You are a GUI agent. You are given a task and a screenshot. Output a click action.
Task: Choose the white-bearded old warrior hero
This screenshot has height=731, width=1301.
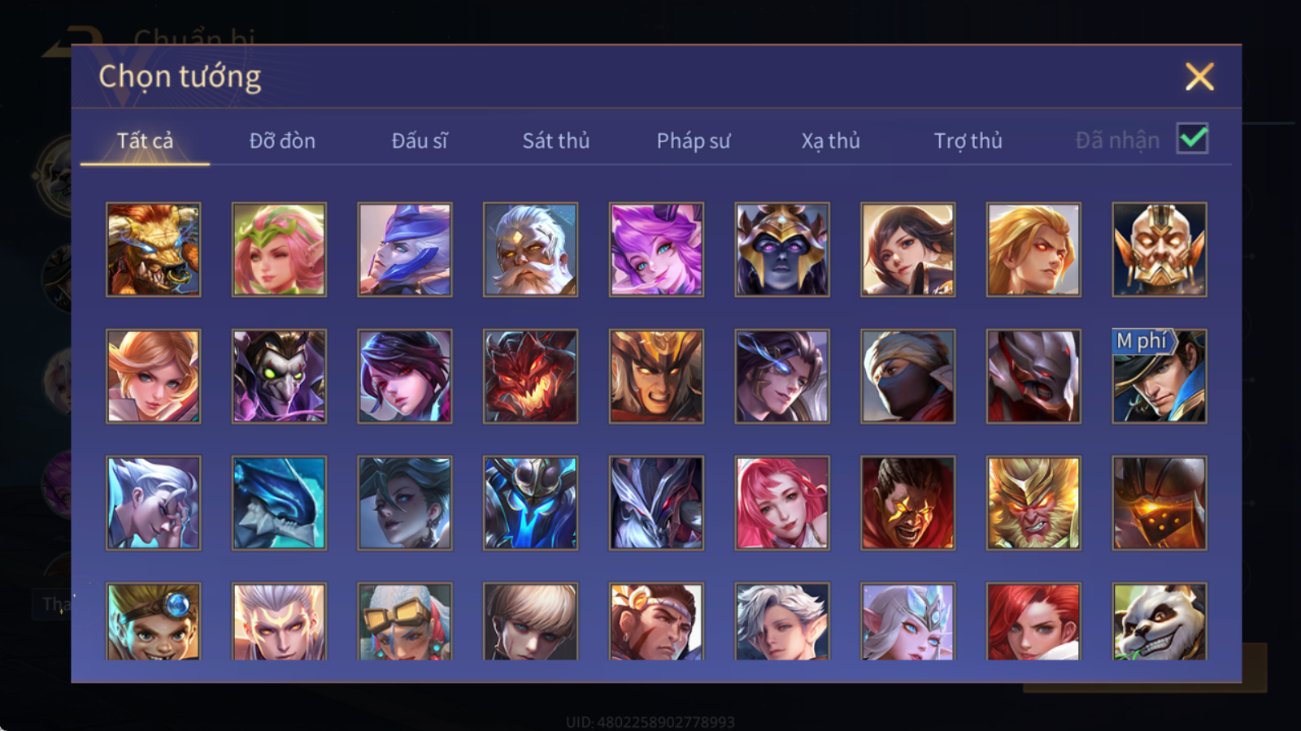pyautogui.click(x=530, y=249)
